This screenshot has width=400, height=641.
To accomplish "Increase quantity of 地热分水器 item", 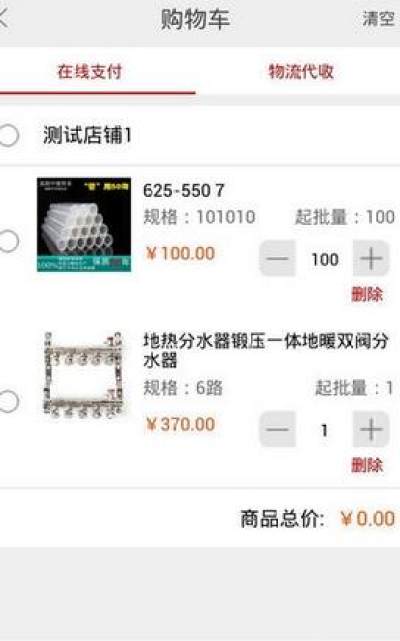I will pyautogui.click(x=371, y=429).
